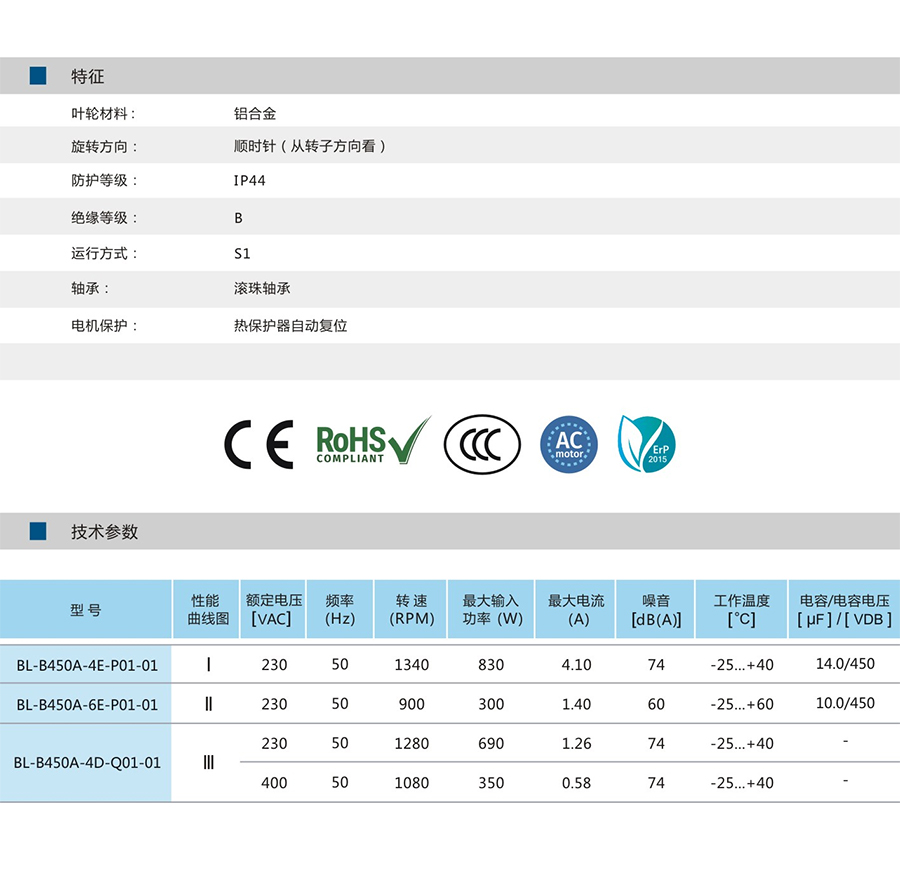Click the 转速 (RPM) column header

[x=411, y=610]
